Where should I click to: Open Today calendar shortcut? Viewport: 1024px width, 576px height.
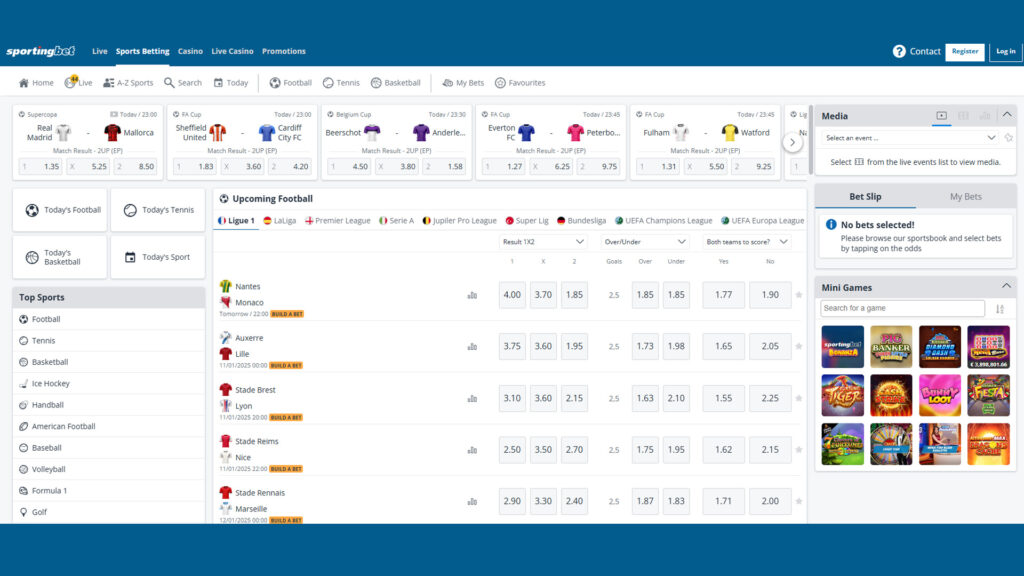(x=231, y=83)
